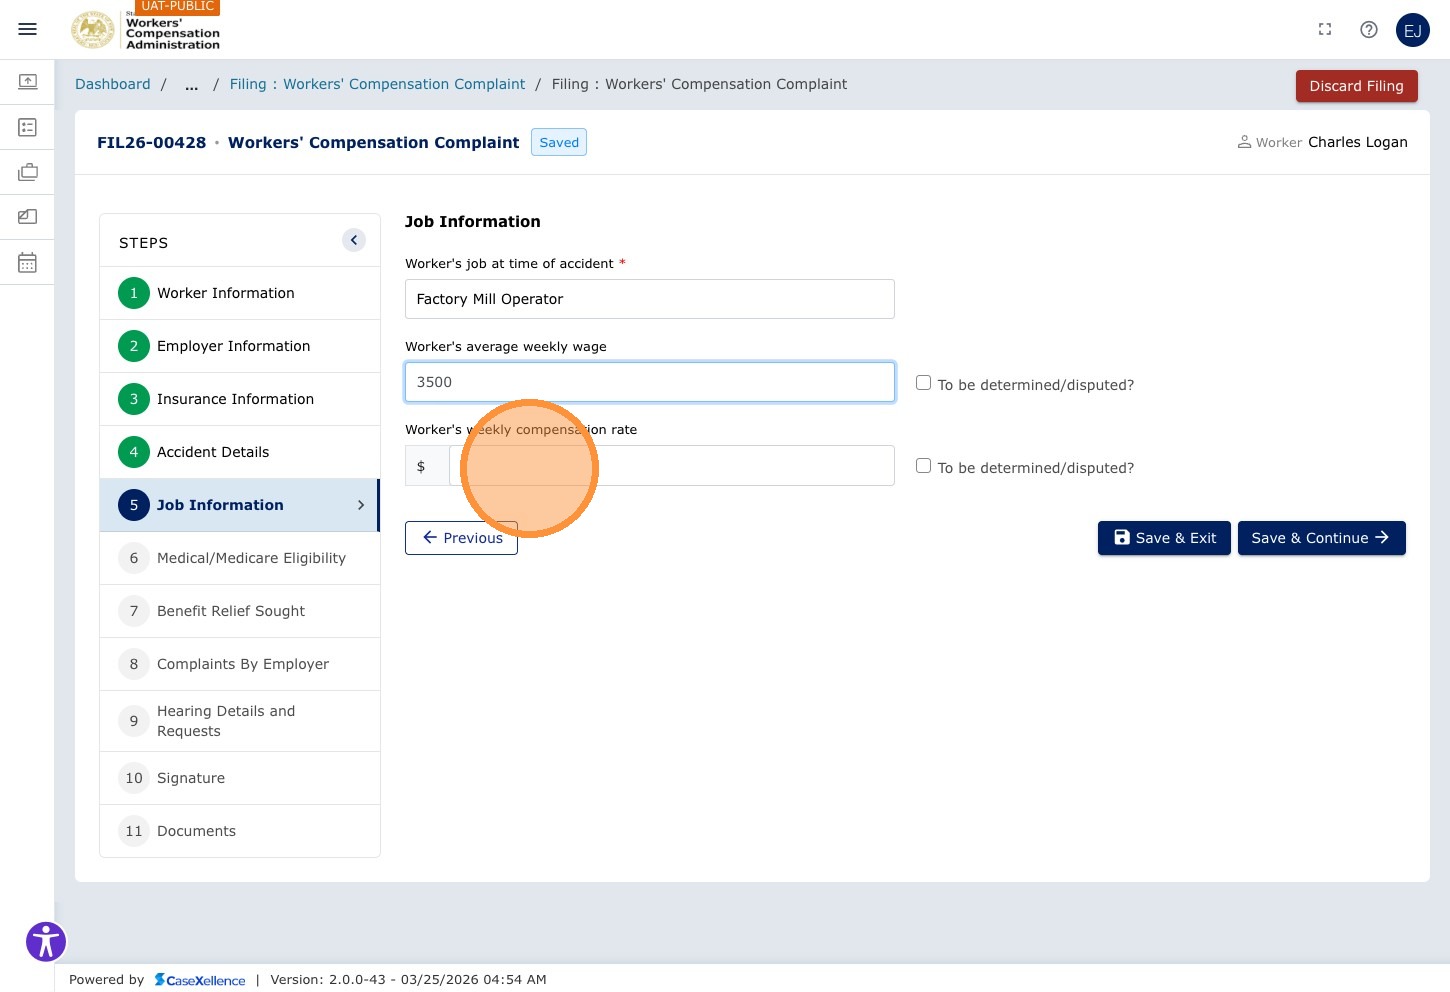Open the CaseXellence link in footer
1450x992 pixels.
pyautogui.click(x=200, y=980)
